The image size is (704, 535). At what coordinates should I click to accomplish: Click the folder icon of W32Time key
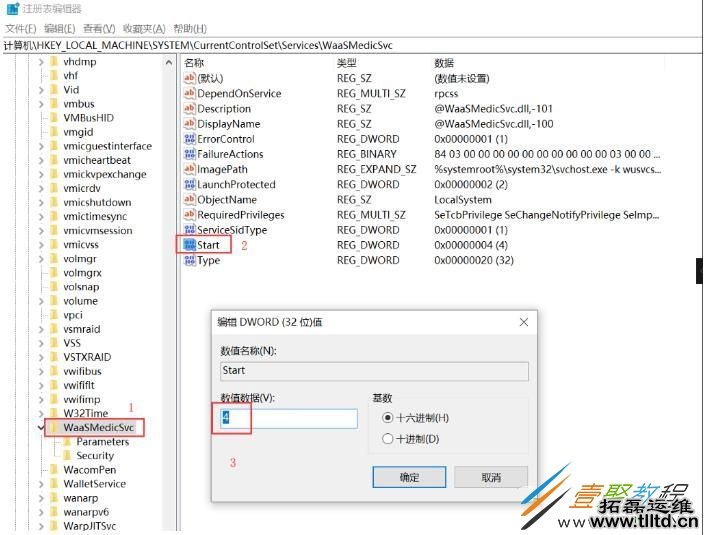pos(54,413)
